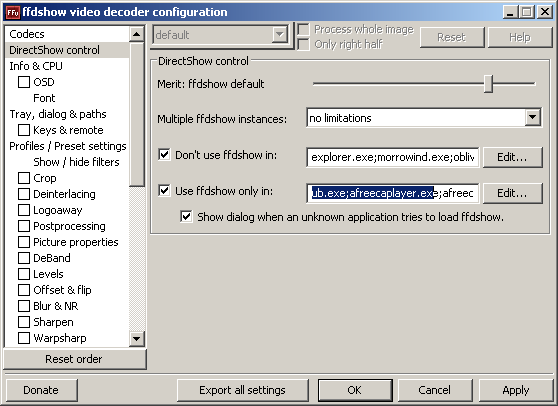558x406 pixels.
Task: Enable the Sharpen filter checkbox
Action: [24, 322]
